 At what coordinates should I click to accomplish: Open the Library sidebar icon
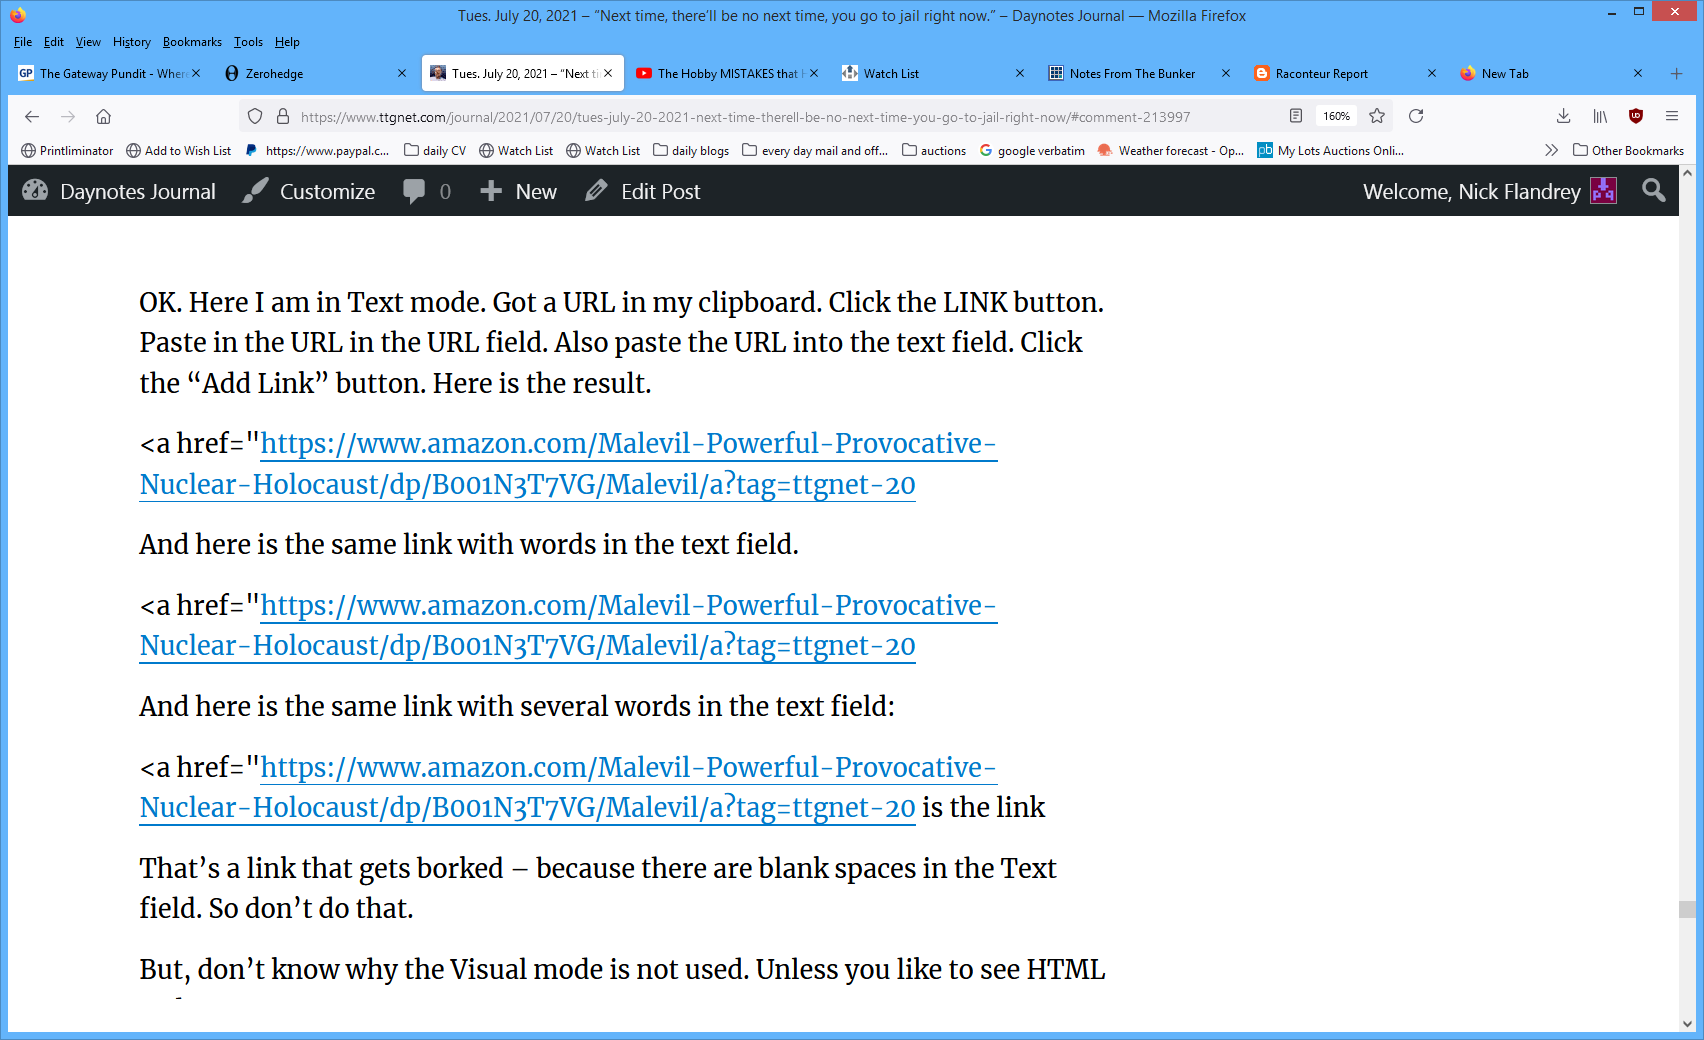(x=1600, y=116)
